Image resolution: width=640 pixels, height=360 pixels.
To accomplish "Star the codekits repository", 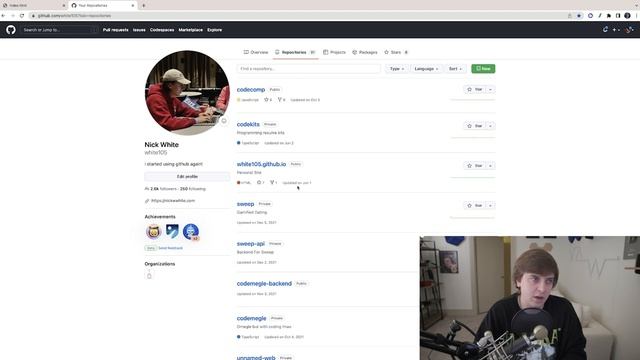I will tap(475, 126).
